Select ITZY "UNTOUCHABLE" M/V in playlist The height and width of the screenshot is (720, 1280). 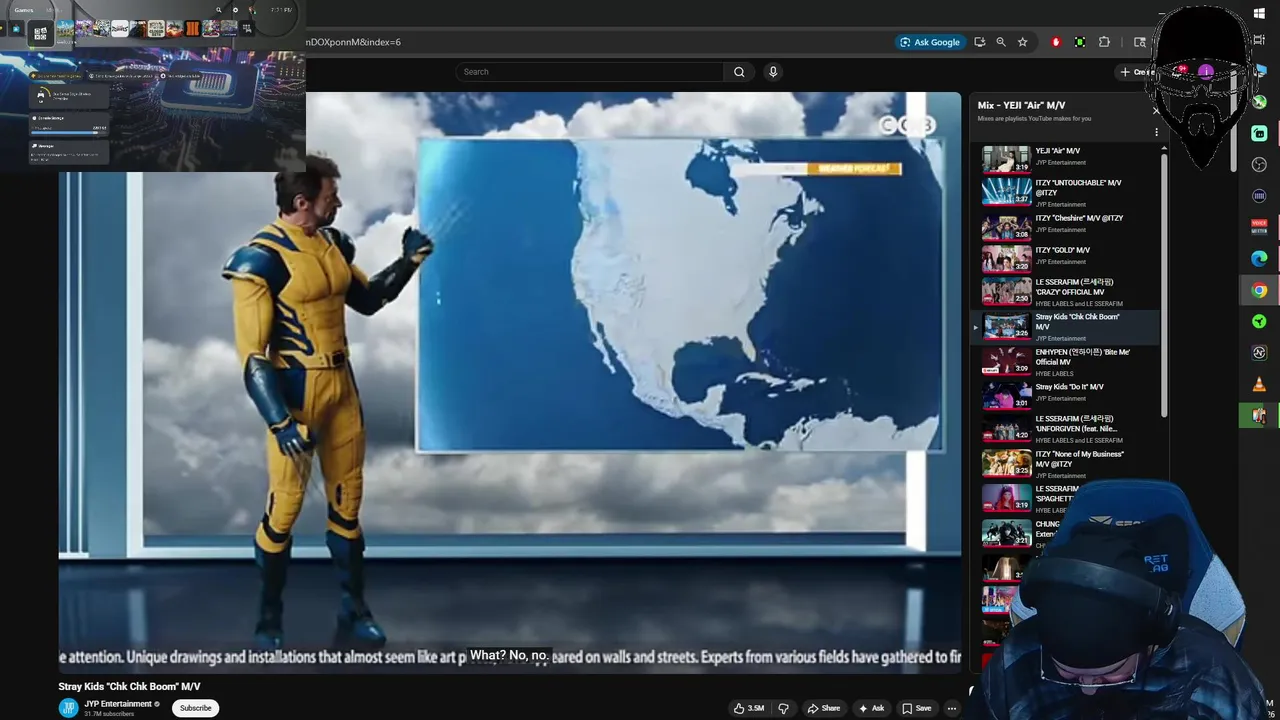(x=1070, y=191)
